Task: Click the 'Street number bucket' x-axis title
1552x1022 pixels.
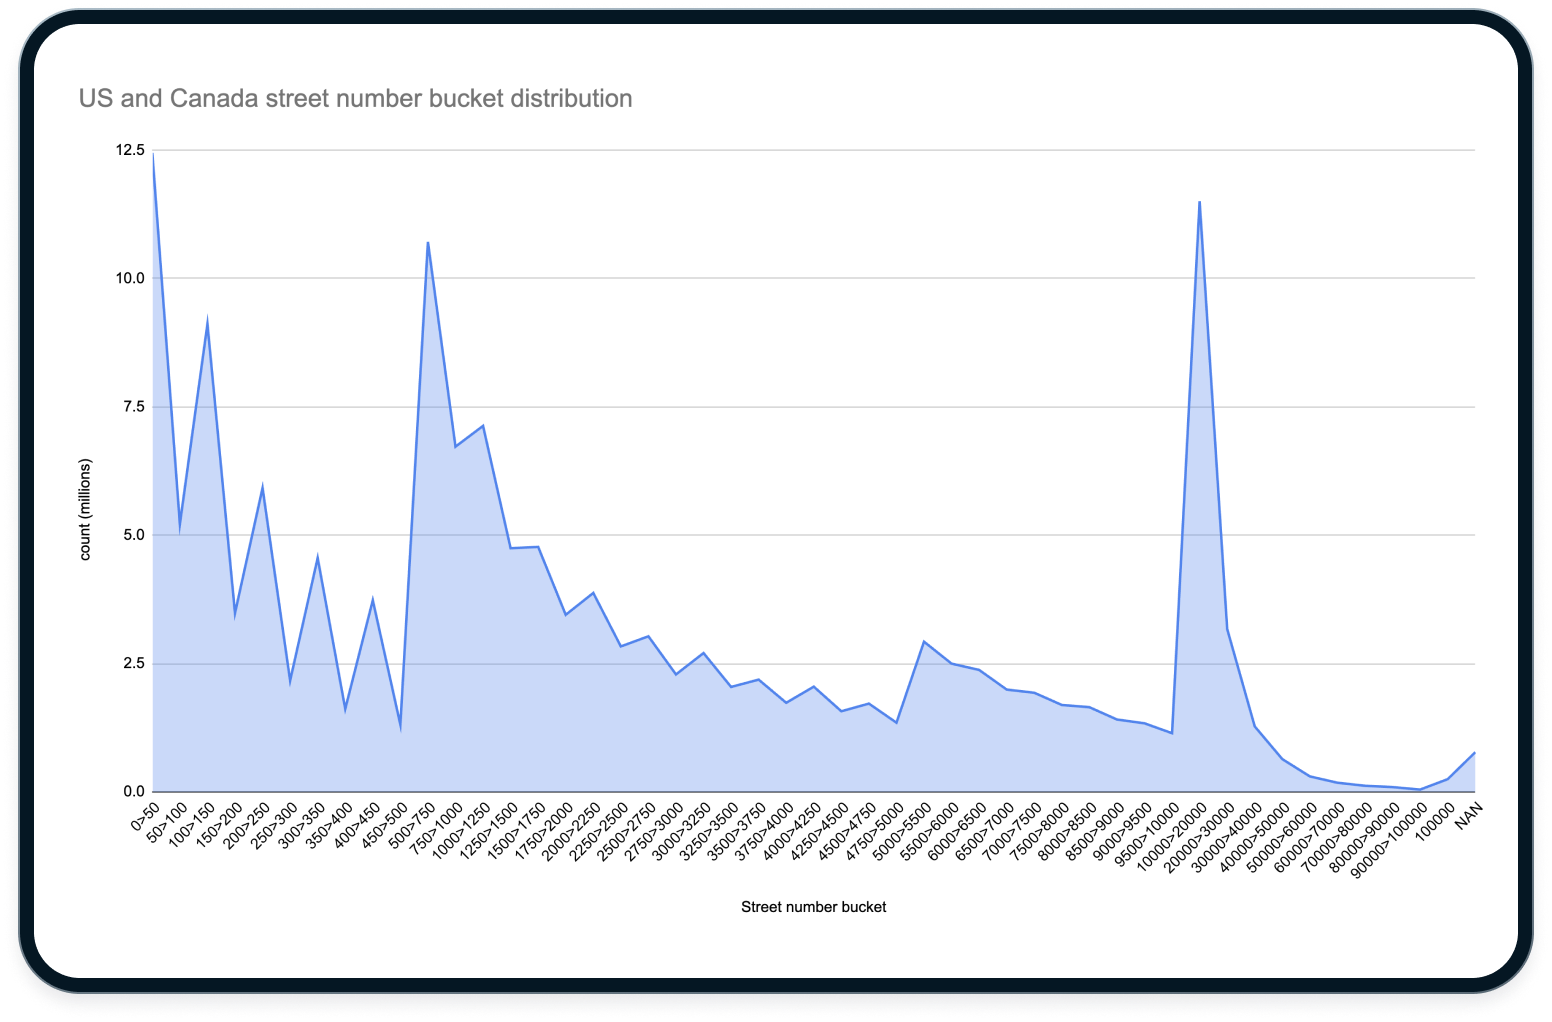Action: click(814, 907)
